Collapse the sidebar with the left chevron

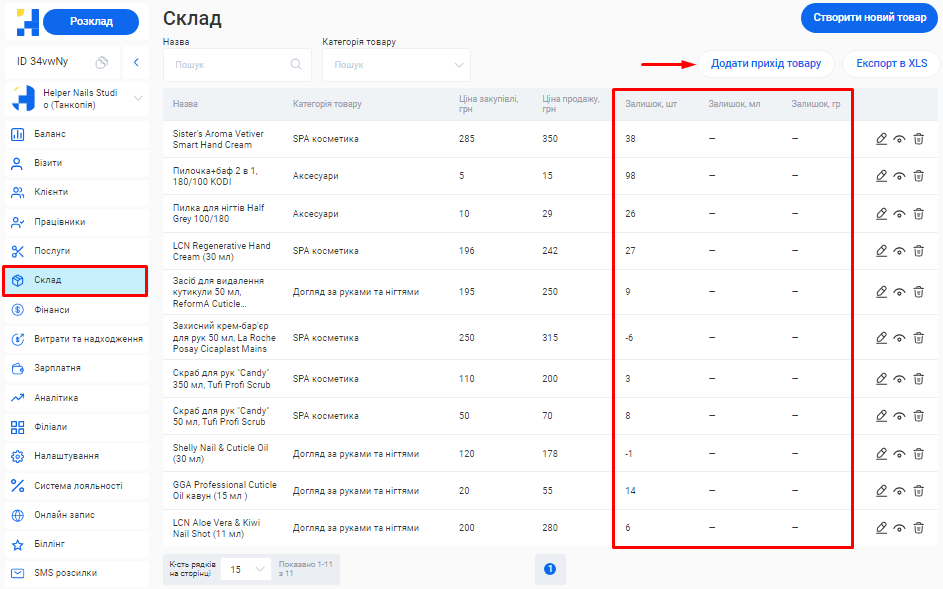coord(136,62)
